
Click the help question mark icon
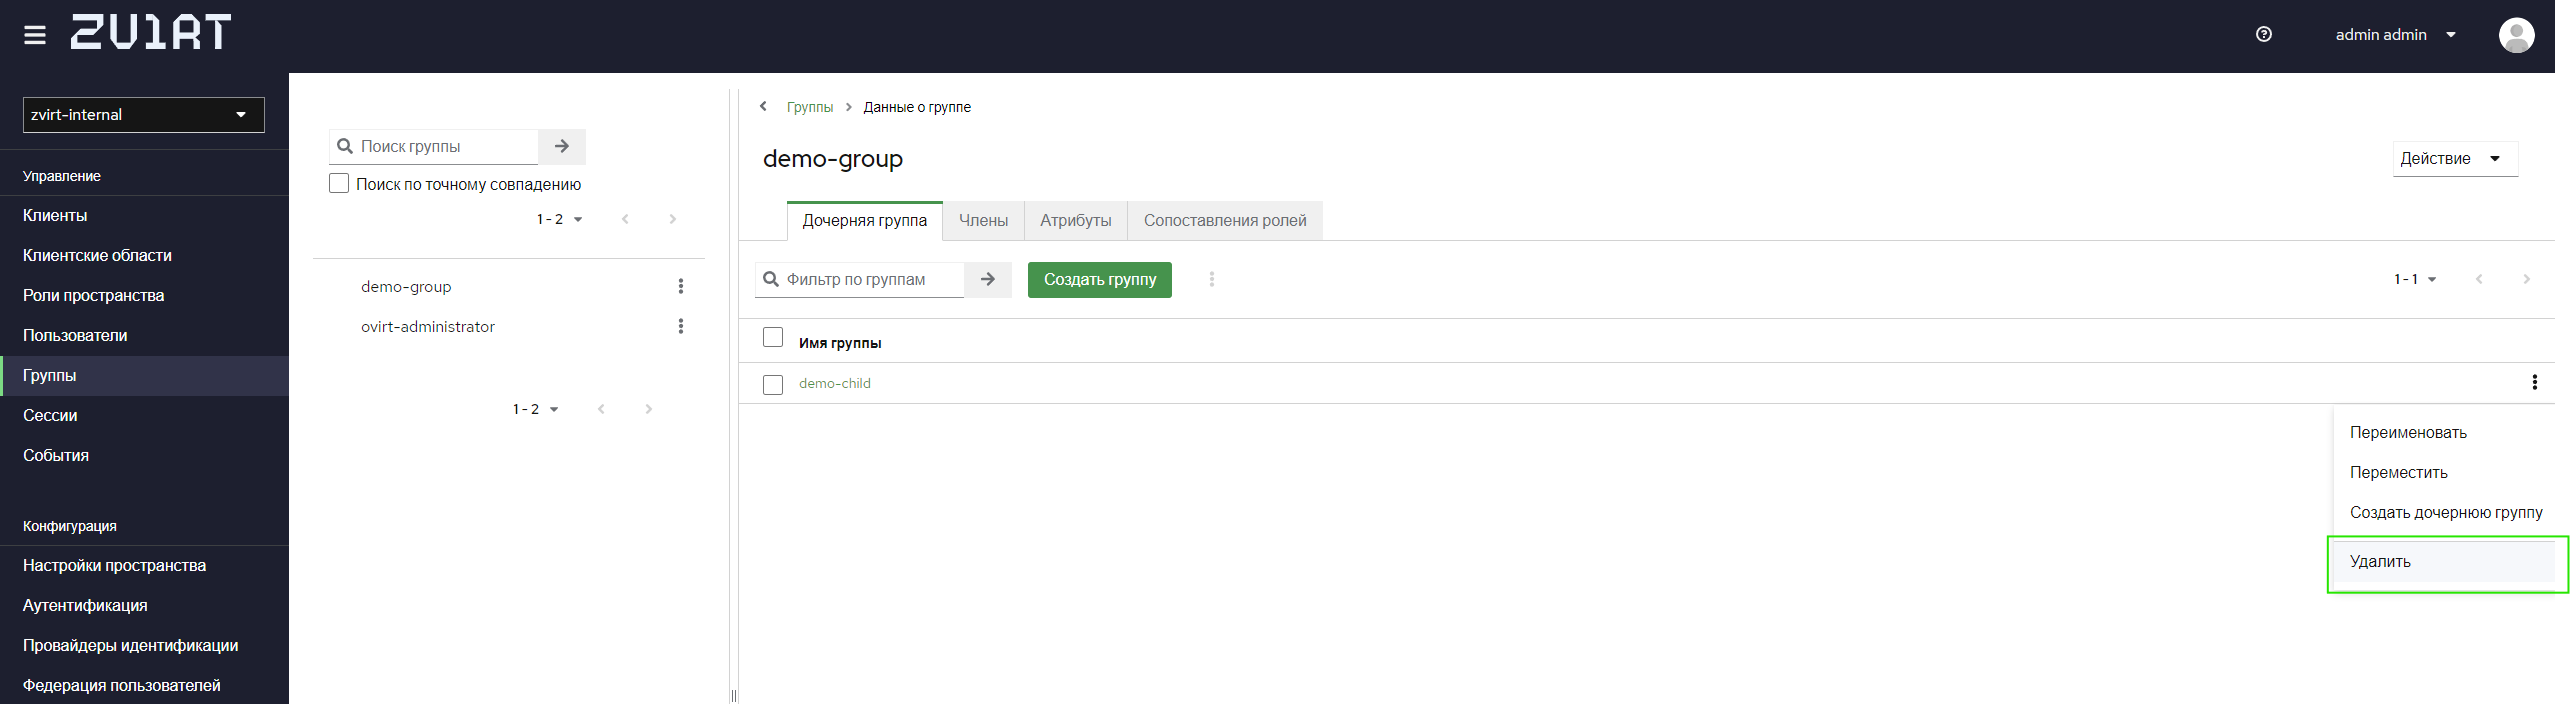(2264, 34)
